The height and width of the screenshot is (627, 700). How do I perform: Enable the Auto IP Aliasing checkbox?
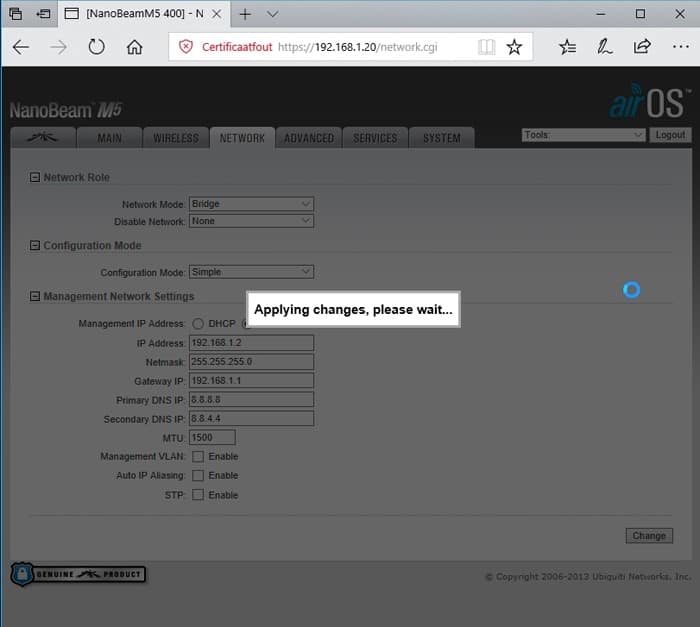198,475
